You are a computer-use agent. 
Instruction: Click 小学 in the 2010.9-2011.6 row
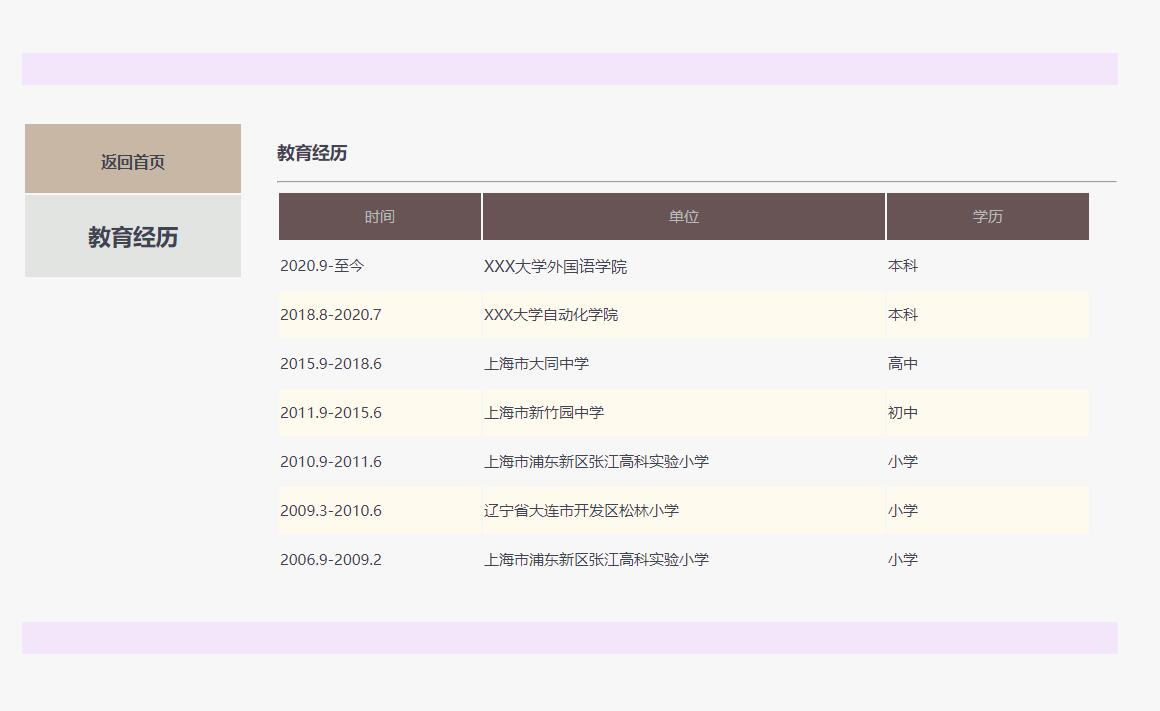tap(988, 461)
